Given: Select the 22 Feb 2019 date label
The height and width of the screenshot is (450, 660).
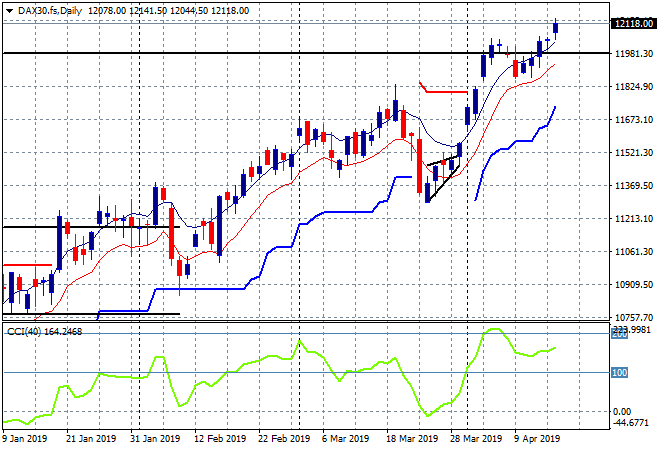Looking at the screenshot, I should tap(284, 439).
